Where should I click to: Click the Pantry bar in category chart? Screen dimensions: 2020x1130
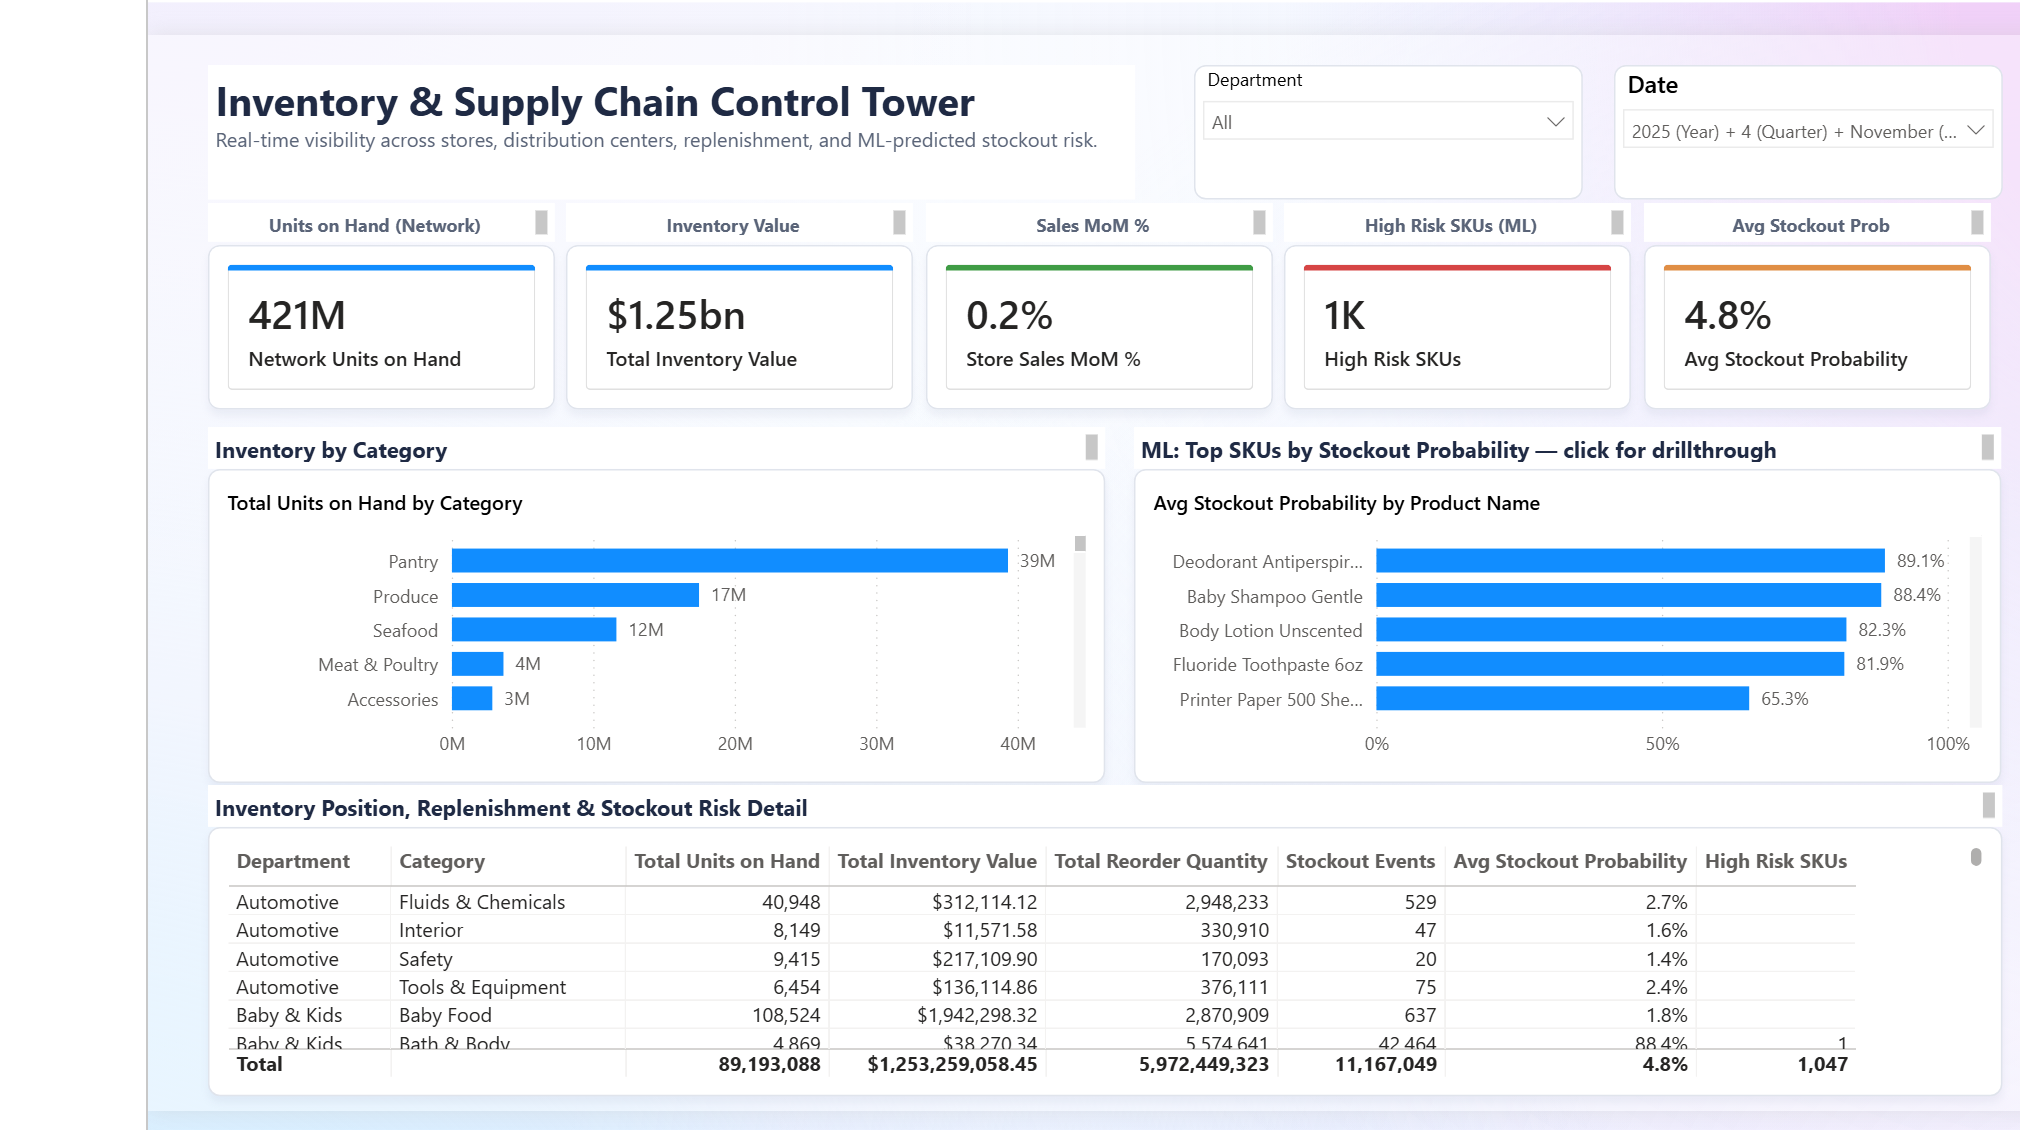(x=730, y=561)
